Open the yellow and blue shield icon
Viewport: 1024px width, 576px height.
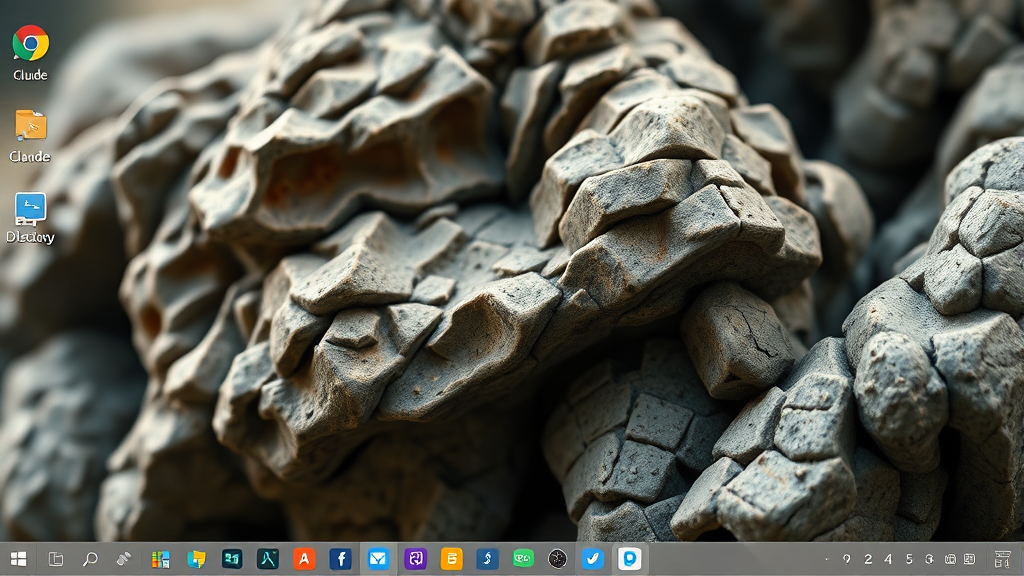click(x=196, y=559)
